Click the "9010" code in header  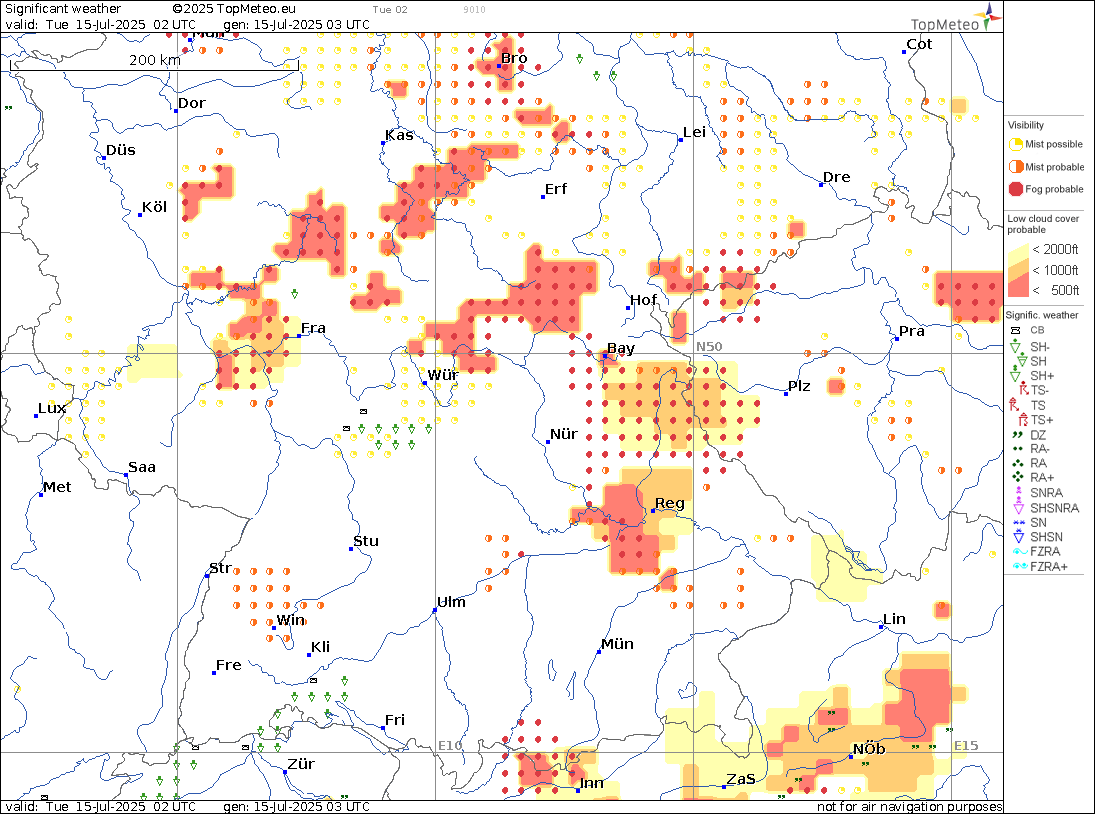point(474,10)
